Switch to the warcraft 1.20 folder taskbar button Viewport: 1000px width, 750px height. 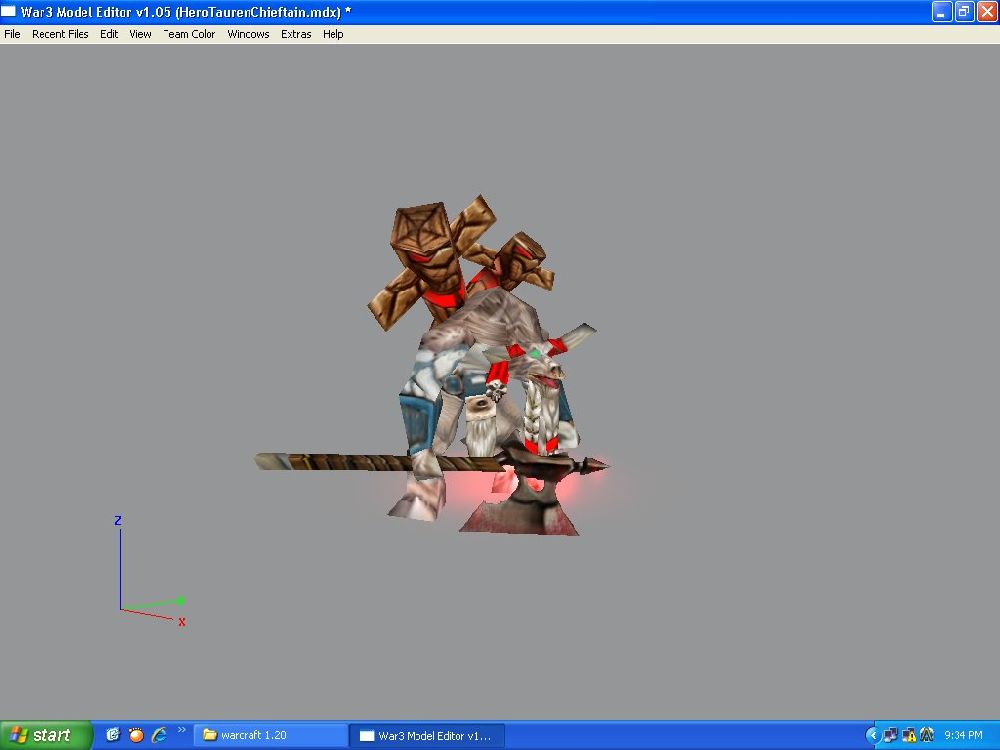pyautogui.click(x=271, y=735)
